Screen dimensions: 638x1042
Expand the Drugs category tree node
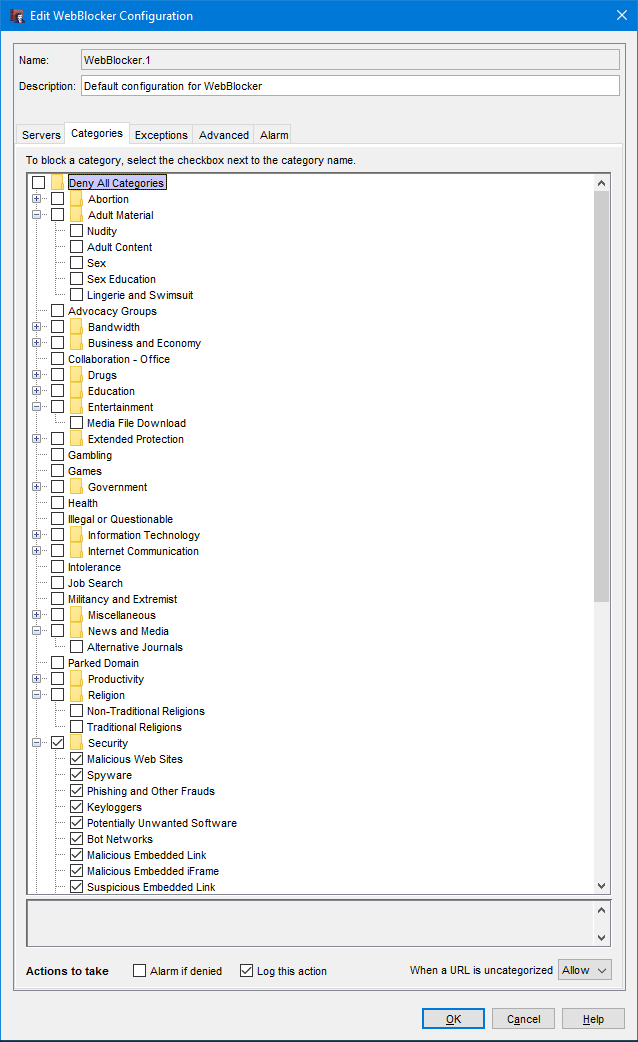[x=37, y=375]
